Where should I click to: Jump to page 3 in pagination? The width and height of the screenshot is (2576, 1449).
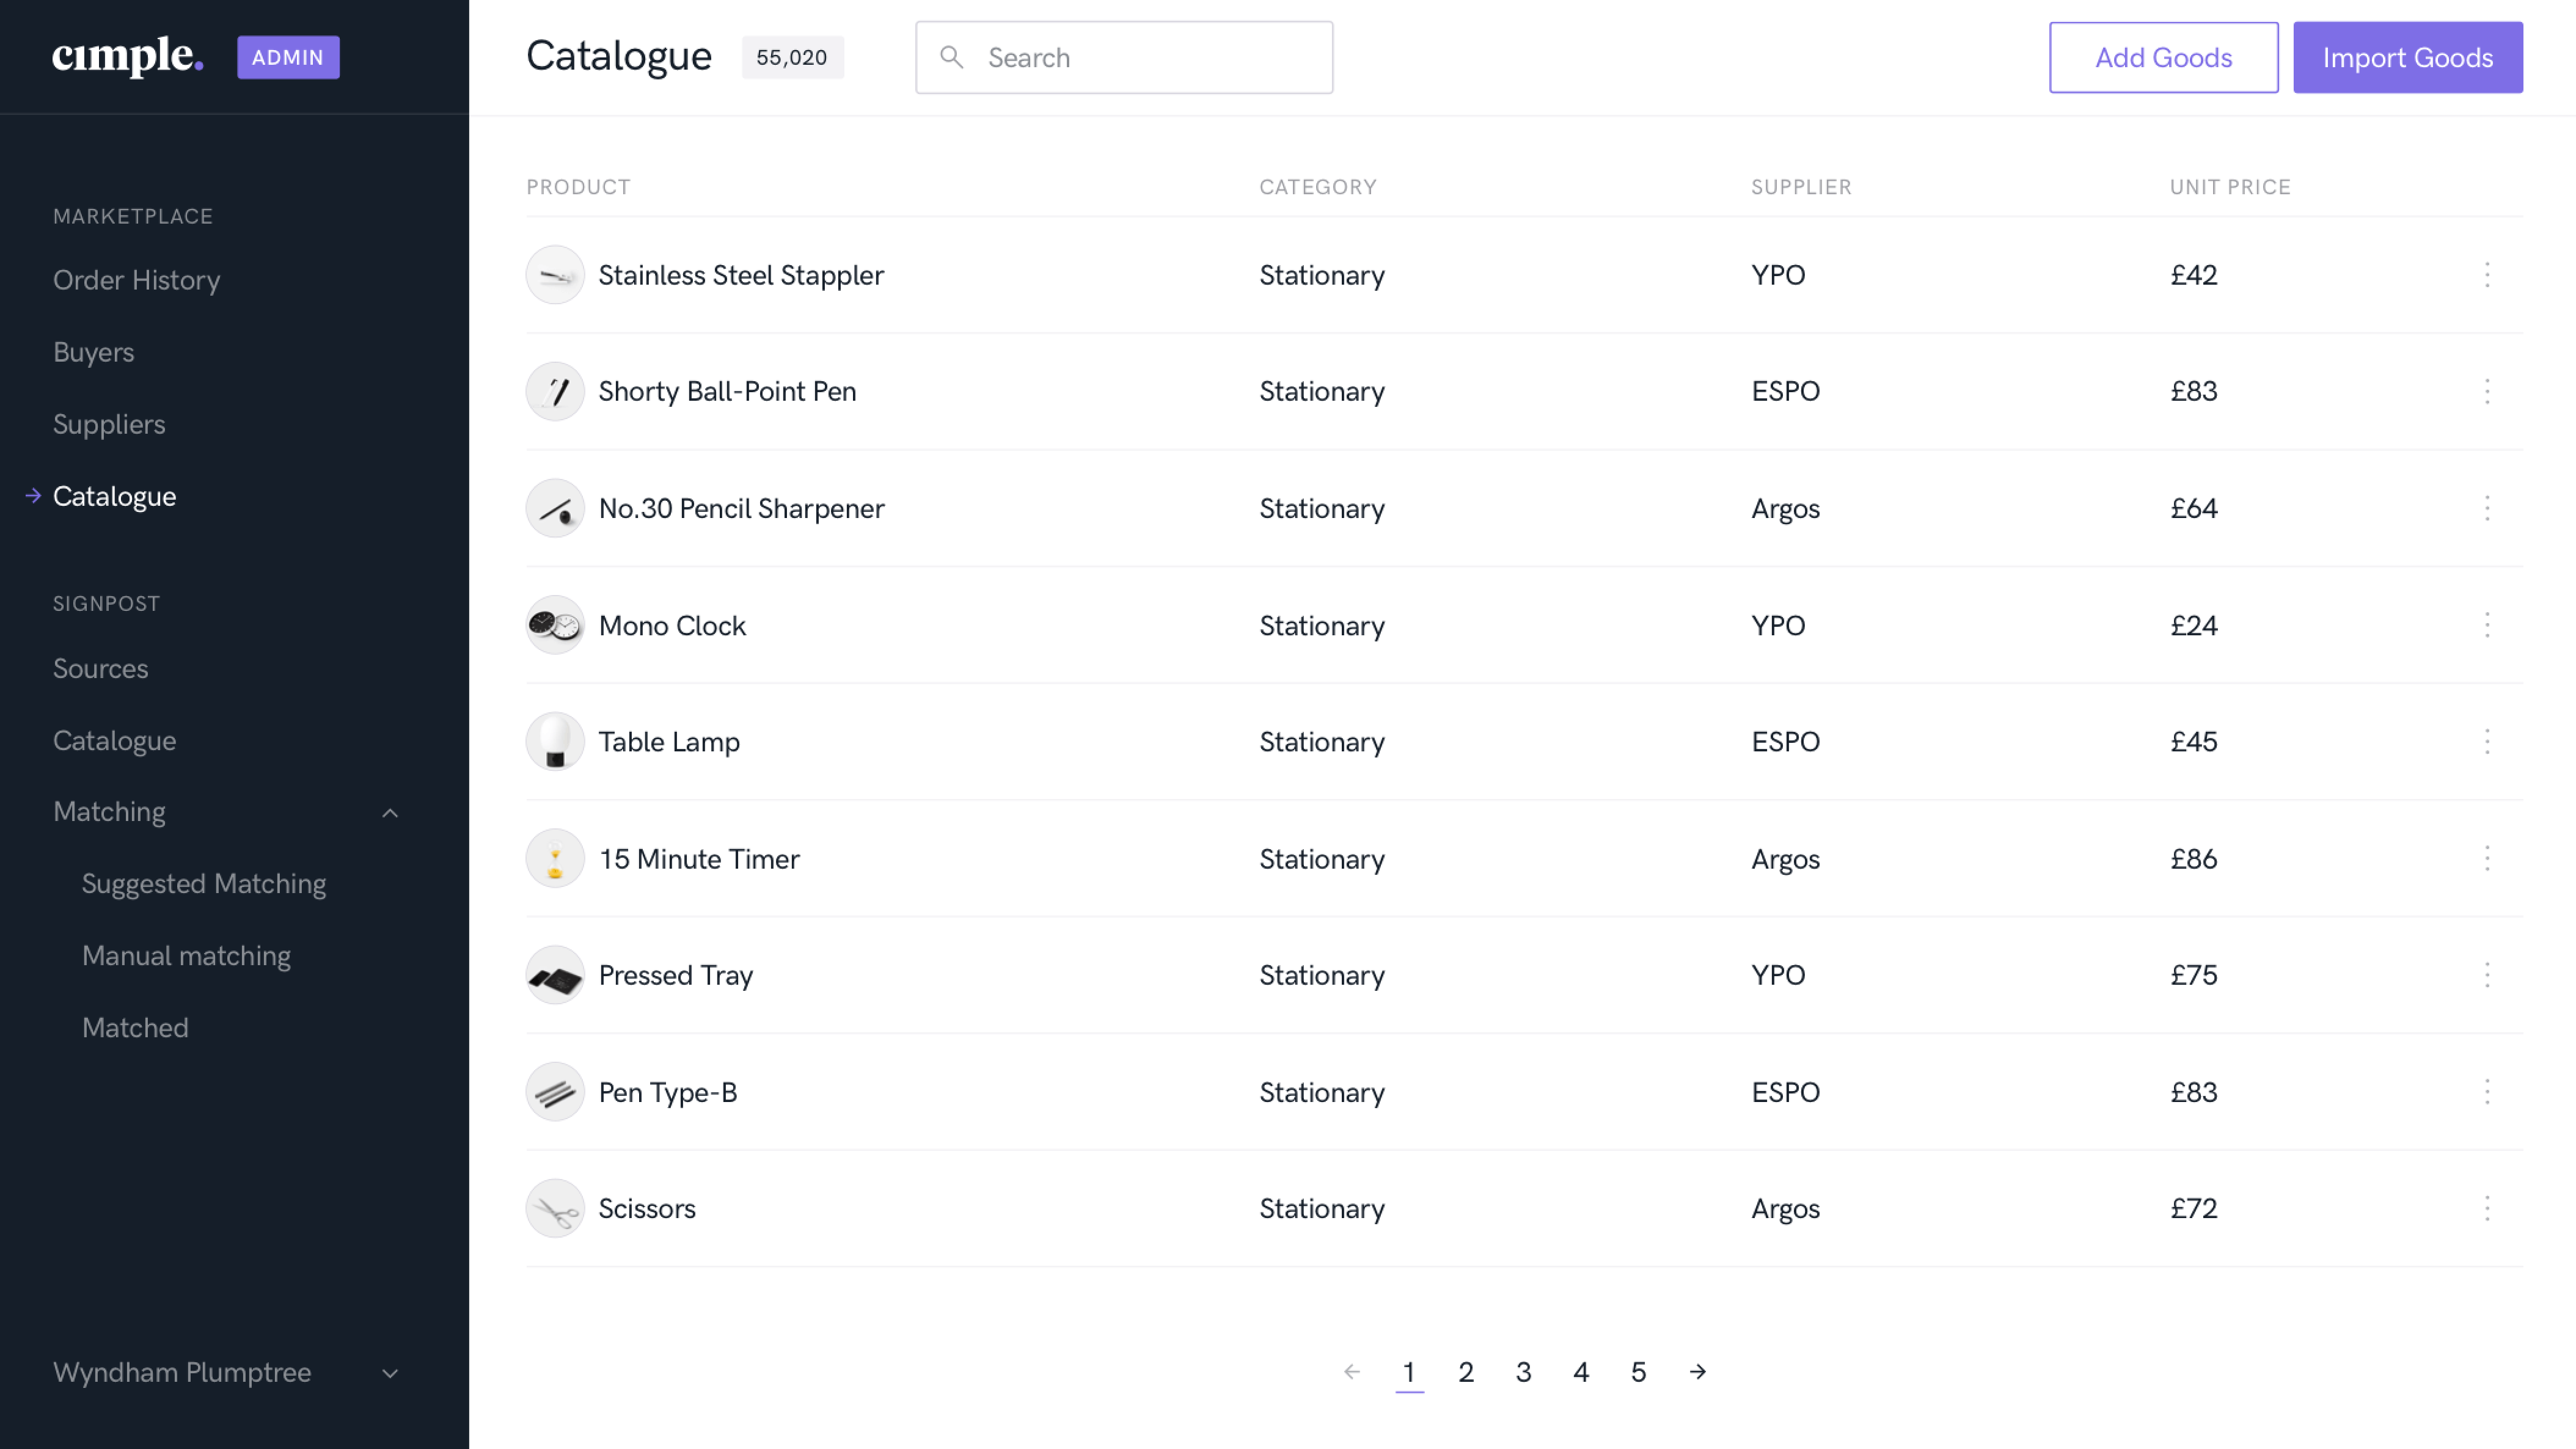coord(1523,1372)
